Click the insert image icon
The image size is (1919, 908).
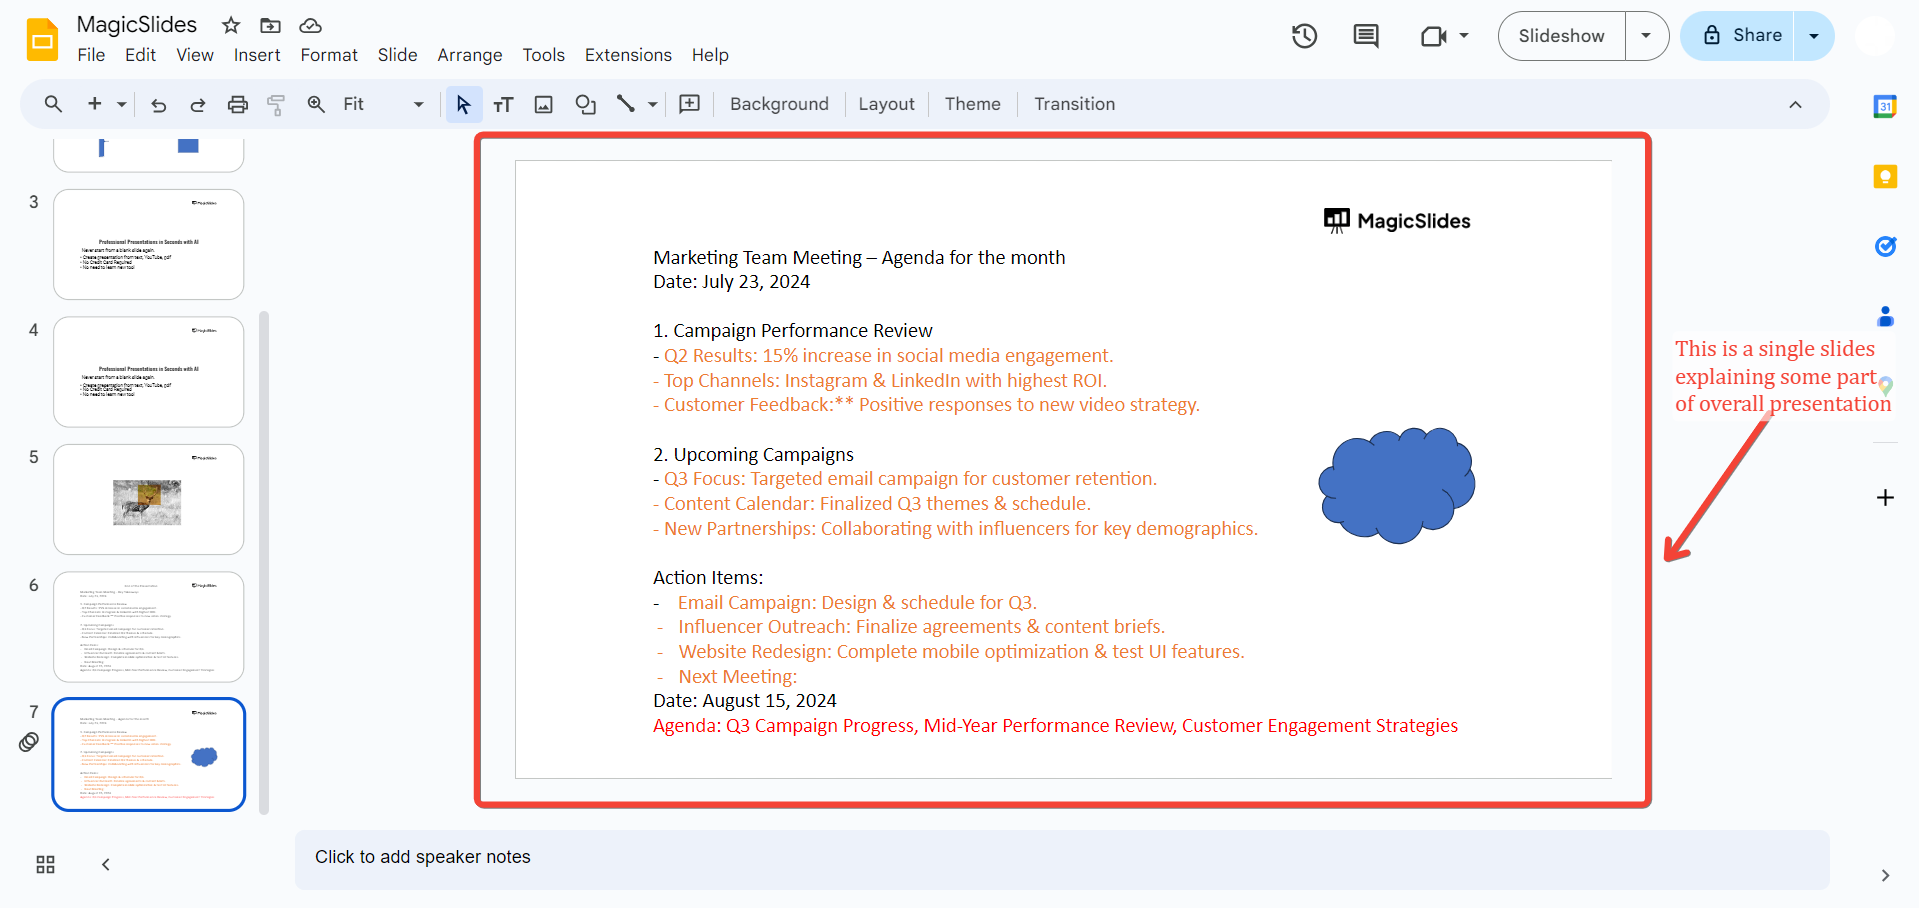(x=543, y=105)
